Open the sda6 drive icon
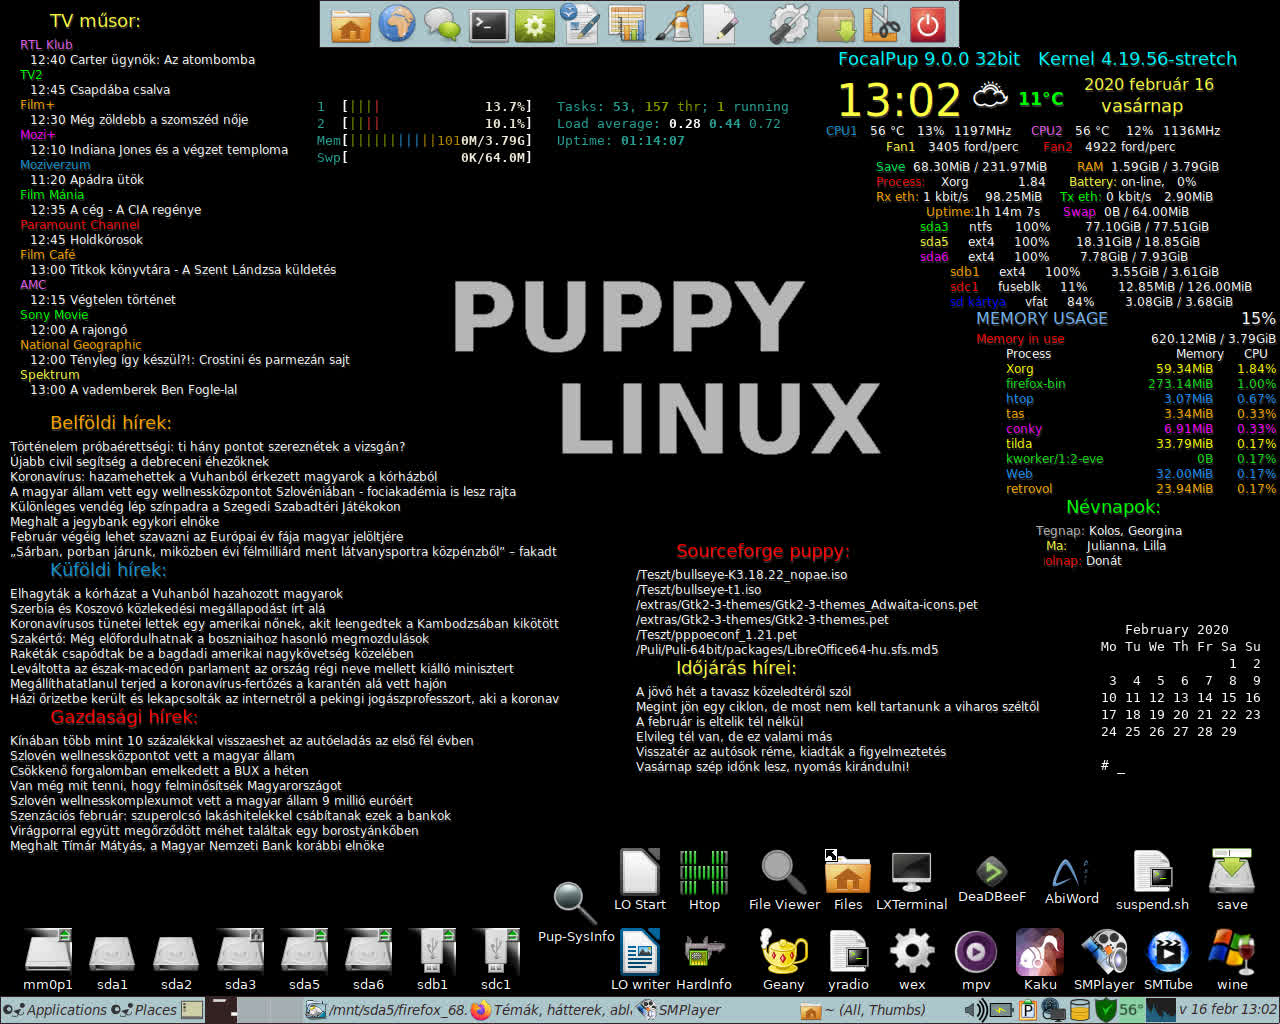Screen dimensions: 1280x1024 pos(368,961)
